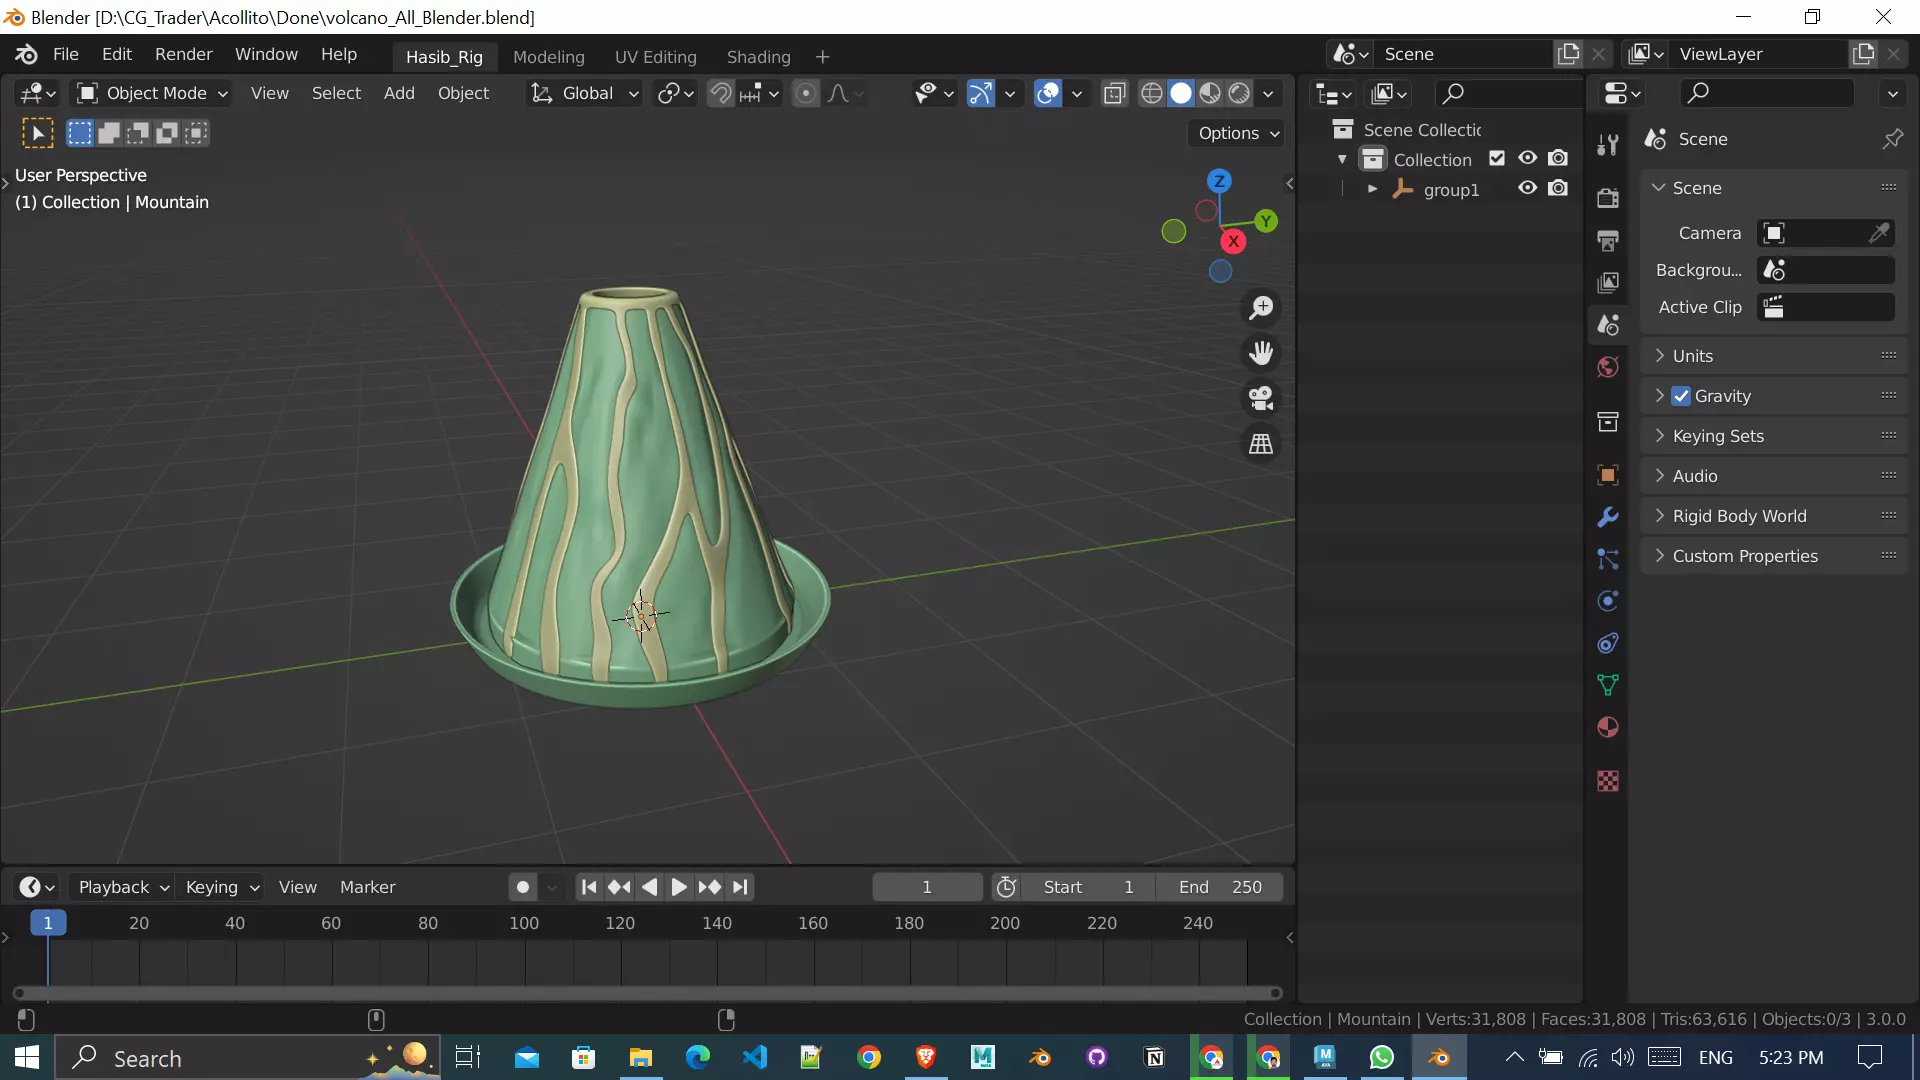Toggle proportional editing

point(805,93)
